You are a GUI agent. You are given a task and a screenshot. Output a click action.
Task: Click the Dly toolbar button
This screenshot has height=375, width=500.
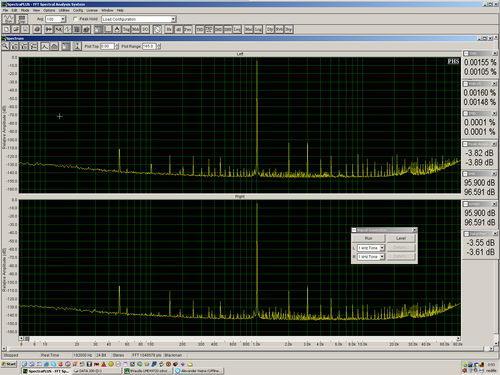tap(270, 29)
